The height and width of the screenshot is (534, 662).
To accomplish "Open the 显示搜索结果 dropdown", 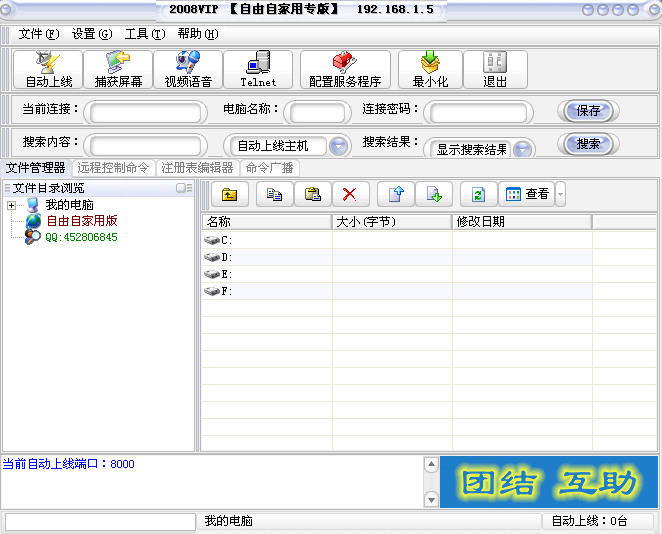I will [523, 149].
